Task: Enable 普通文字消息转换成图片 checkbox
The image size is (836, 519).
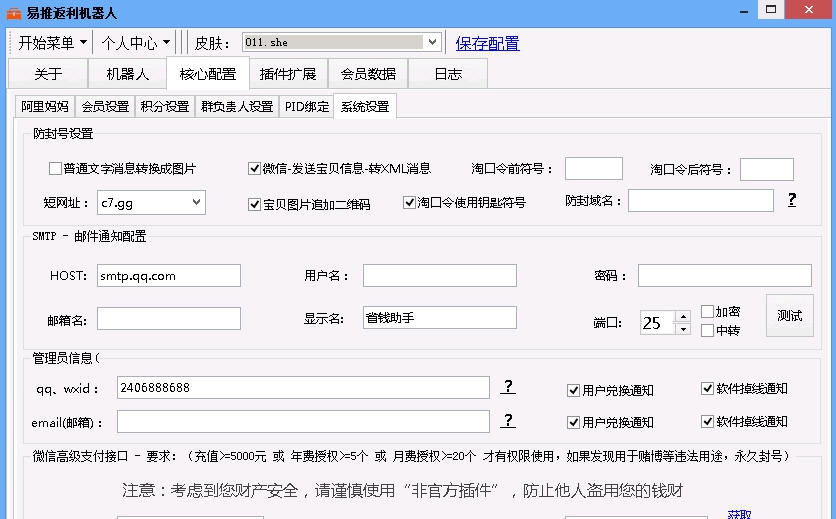Action: [x=55, y=169]
